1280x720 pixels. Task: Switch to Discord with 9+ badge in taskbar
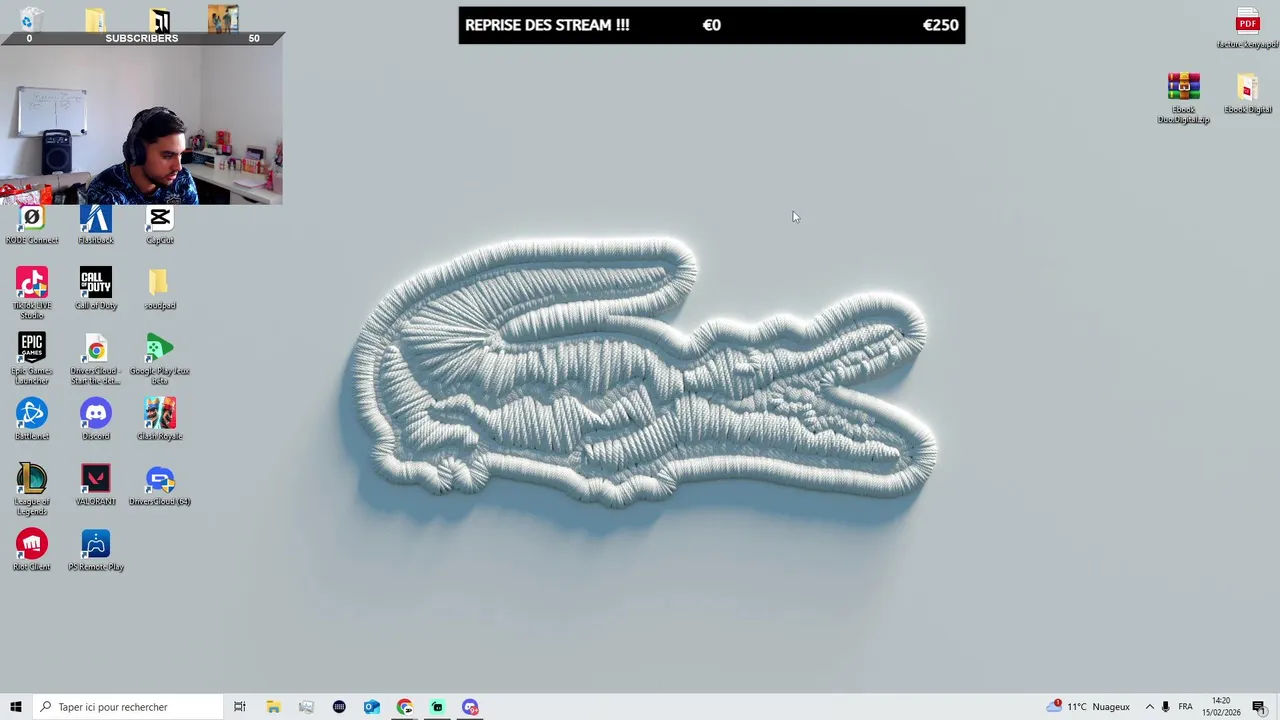tap(470, 707)
